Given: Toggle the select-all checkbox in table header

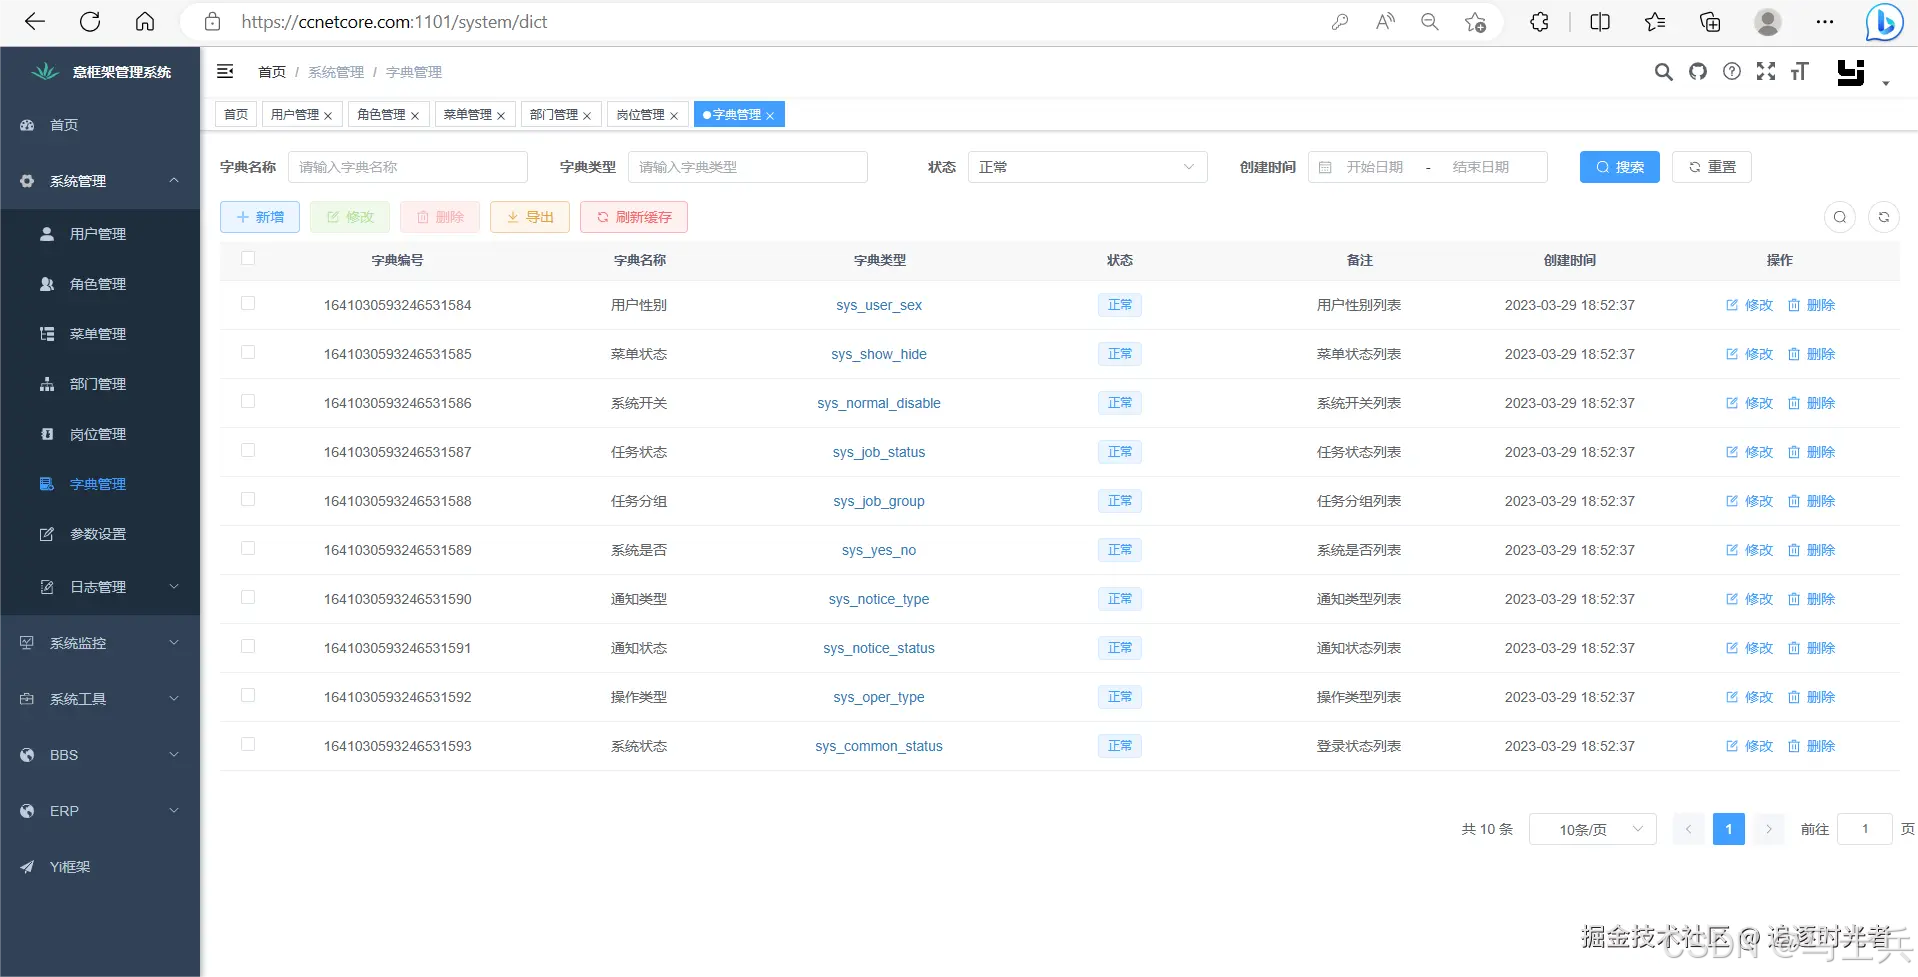Looking at the screenshot, I should pyautogui.click(x=248, y=258).
